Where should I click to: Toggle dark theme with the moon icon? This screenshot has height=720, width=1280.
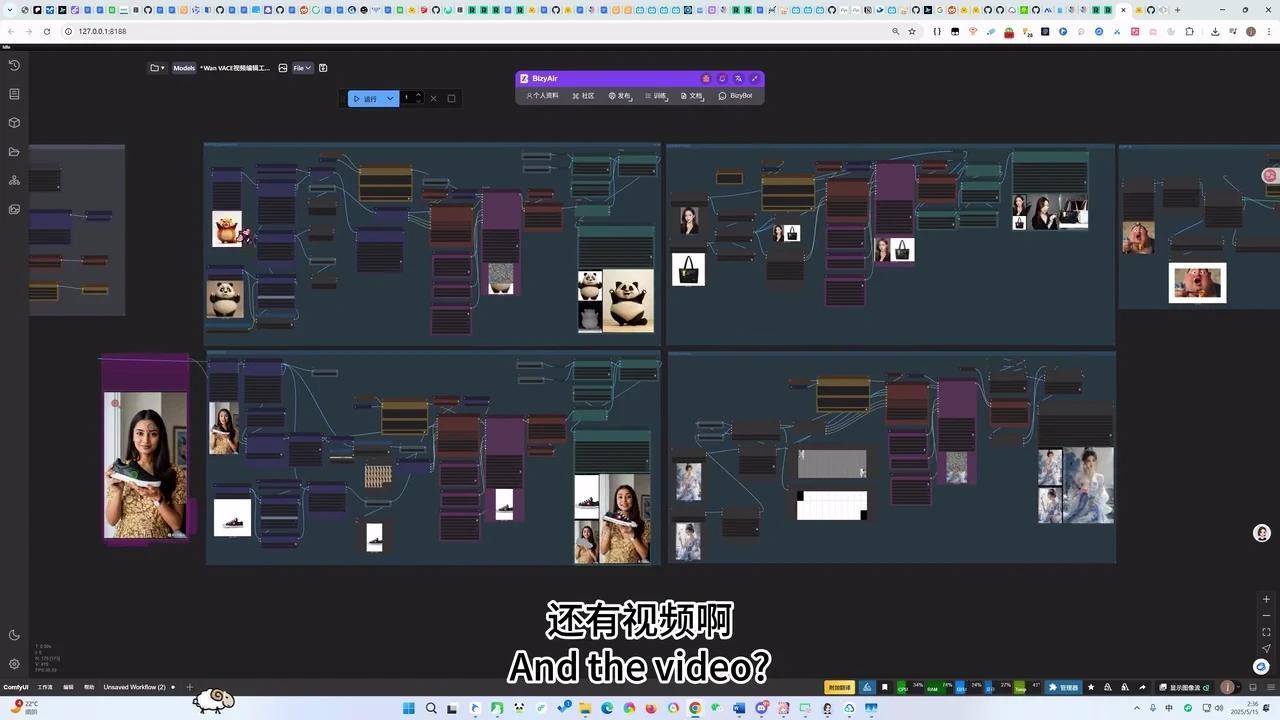[x=14, y=634]
